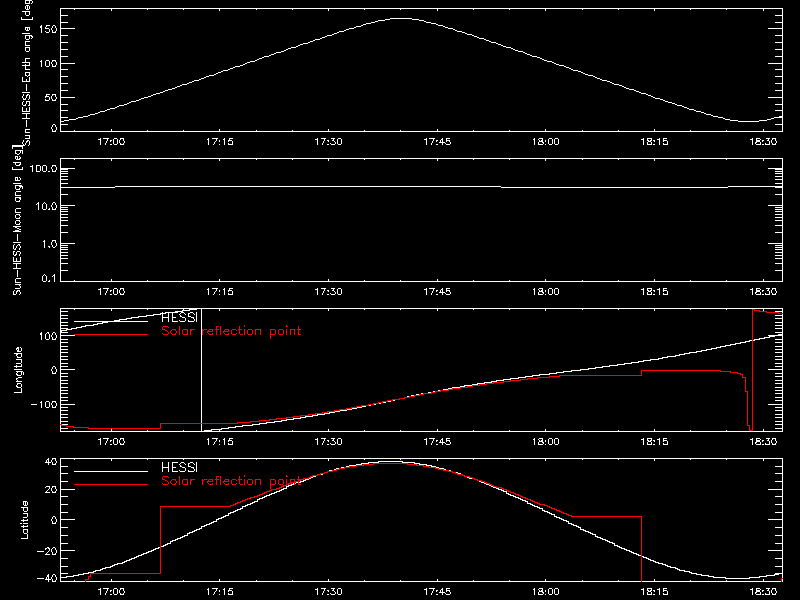Click white HESSI legend line in Latitude plot
800x600 pixels.
[x=111, y=471]
